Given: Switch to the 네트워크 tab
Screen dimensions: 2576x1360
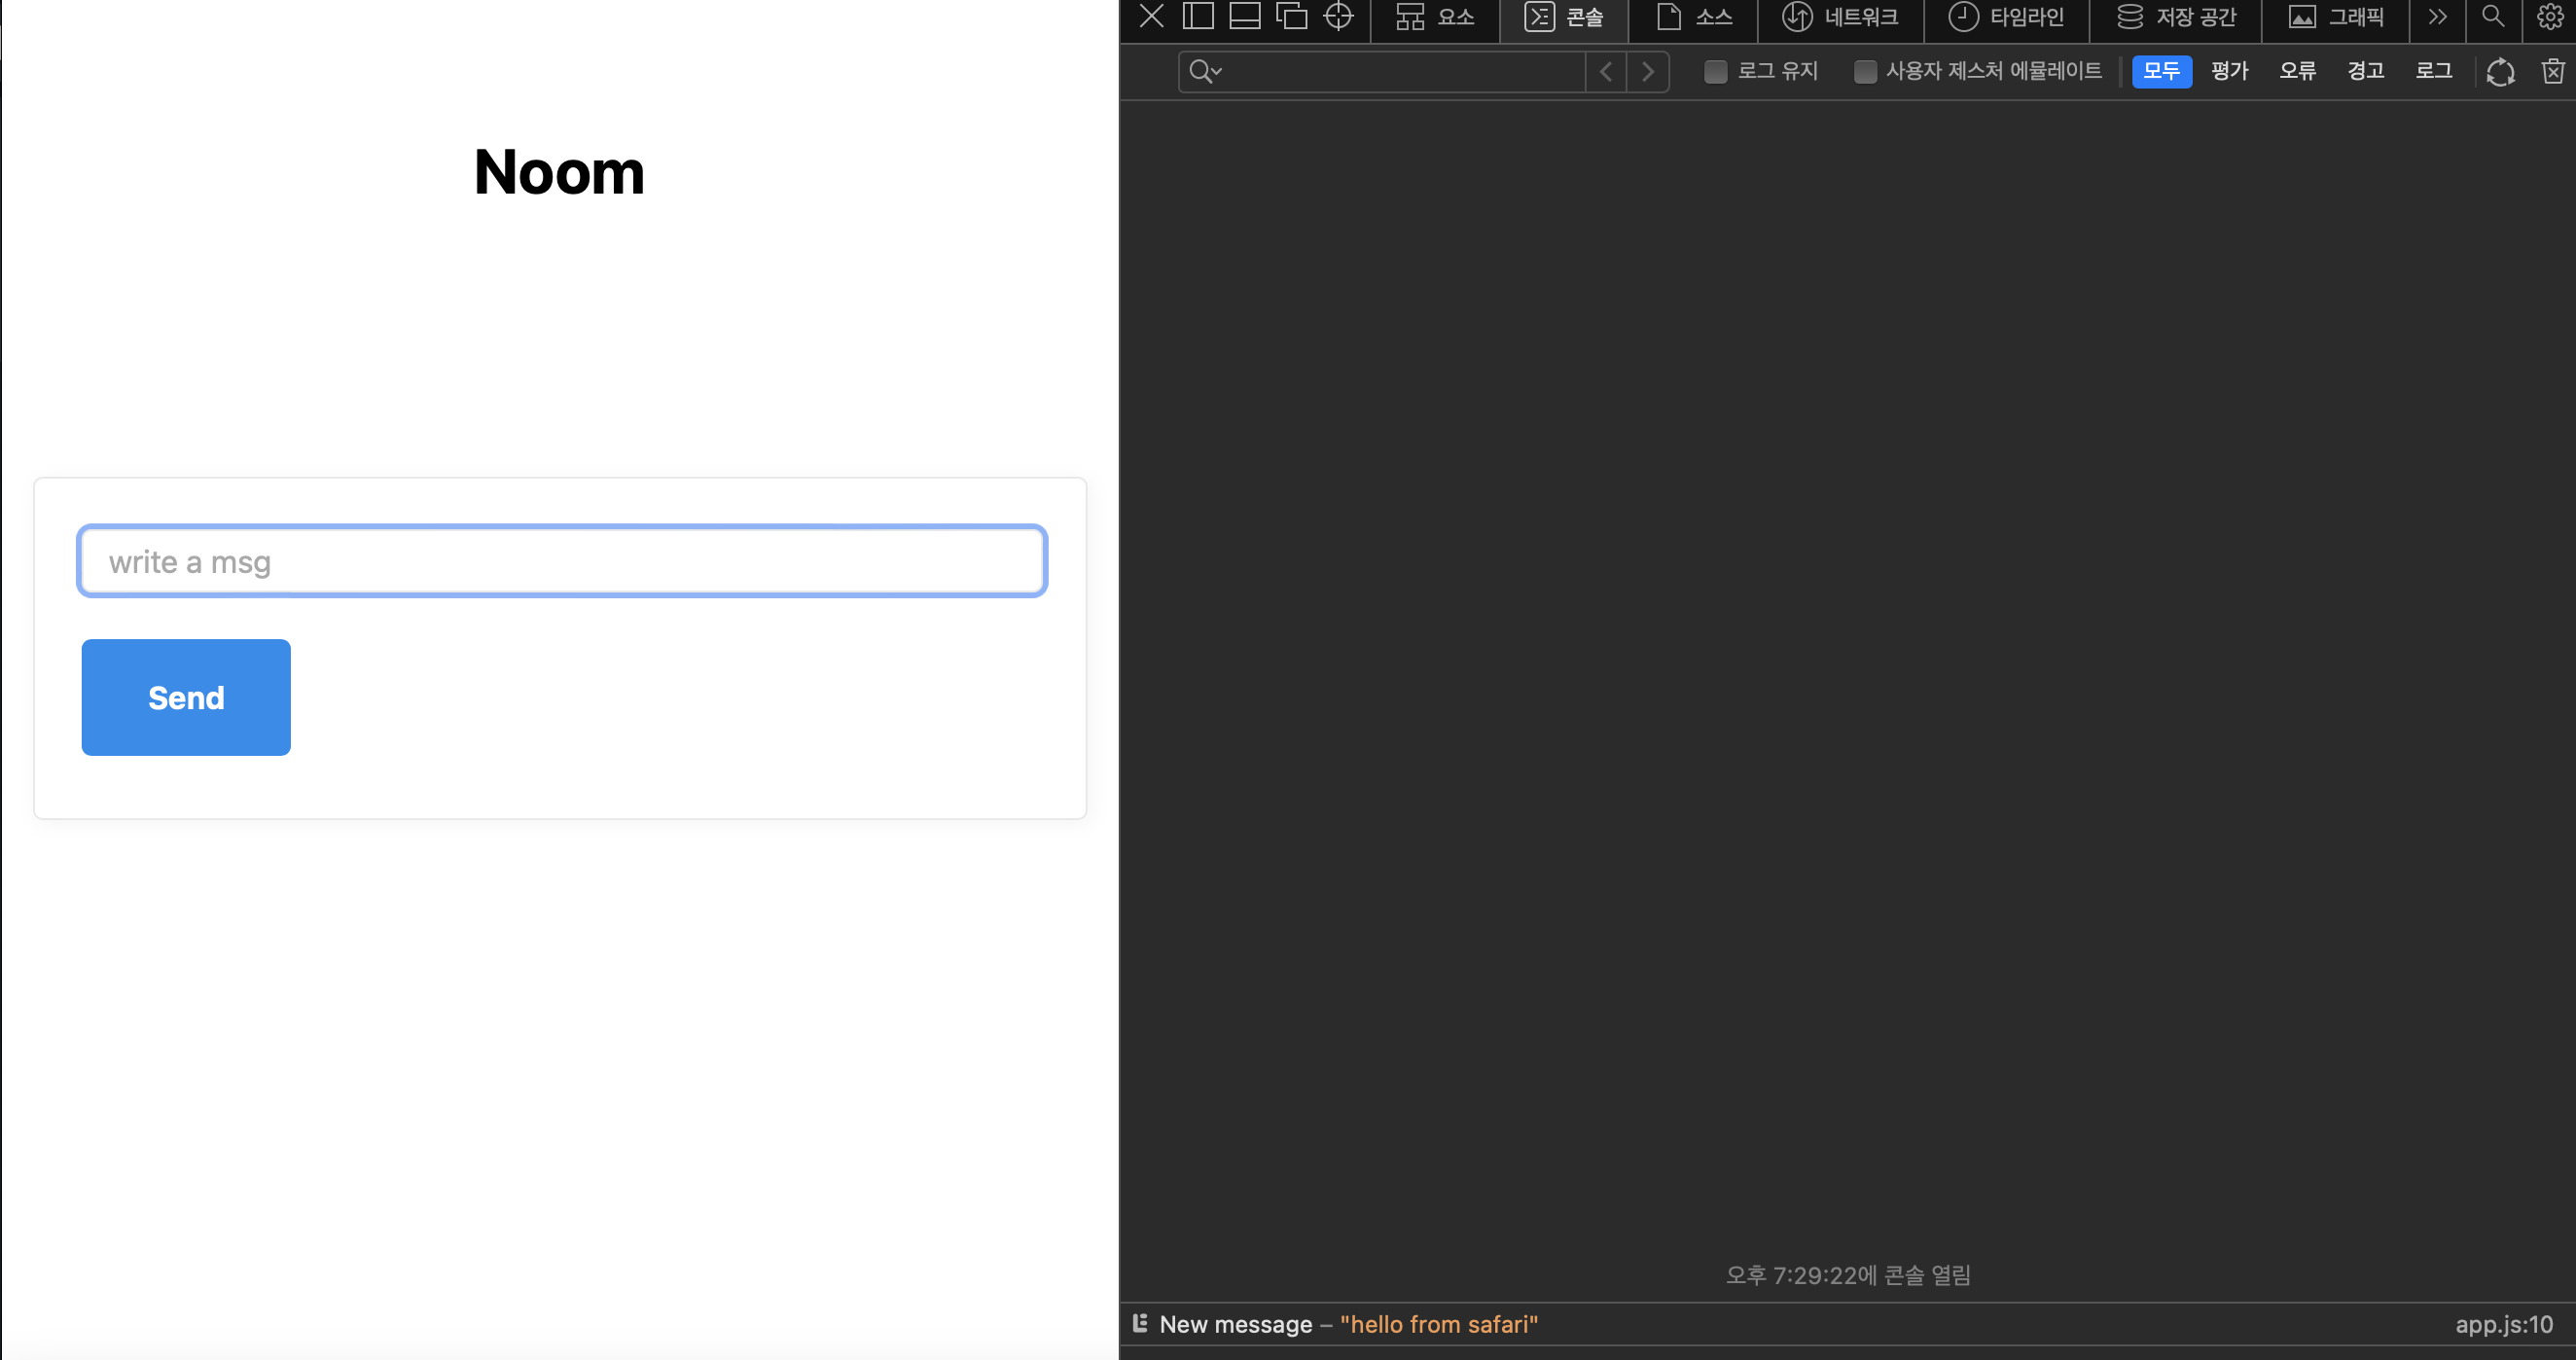Looking at the screenshot, I should 1840,17.
